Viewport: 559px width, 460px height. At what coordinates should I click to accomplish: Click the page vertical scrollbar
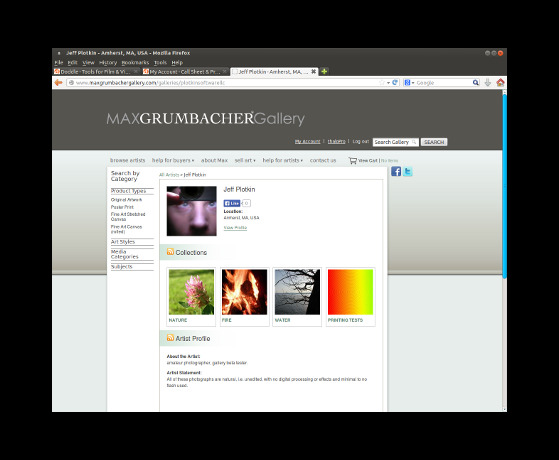pyautogui.click(x=504, y=185)
